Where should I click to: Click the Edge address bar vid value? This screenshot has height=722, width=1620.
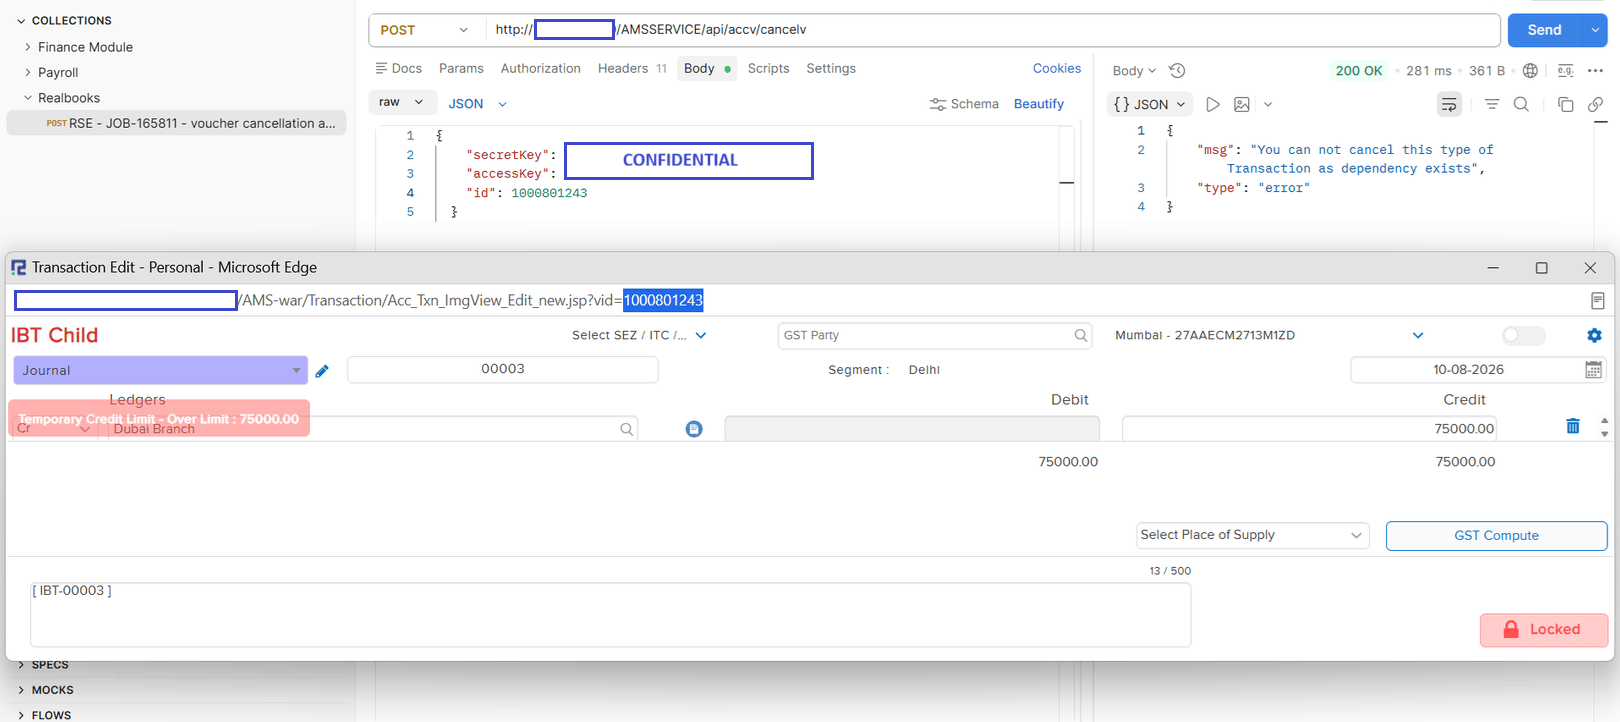[x=663, y=300]
